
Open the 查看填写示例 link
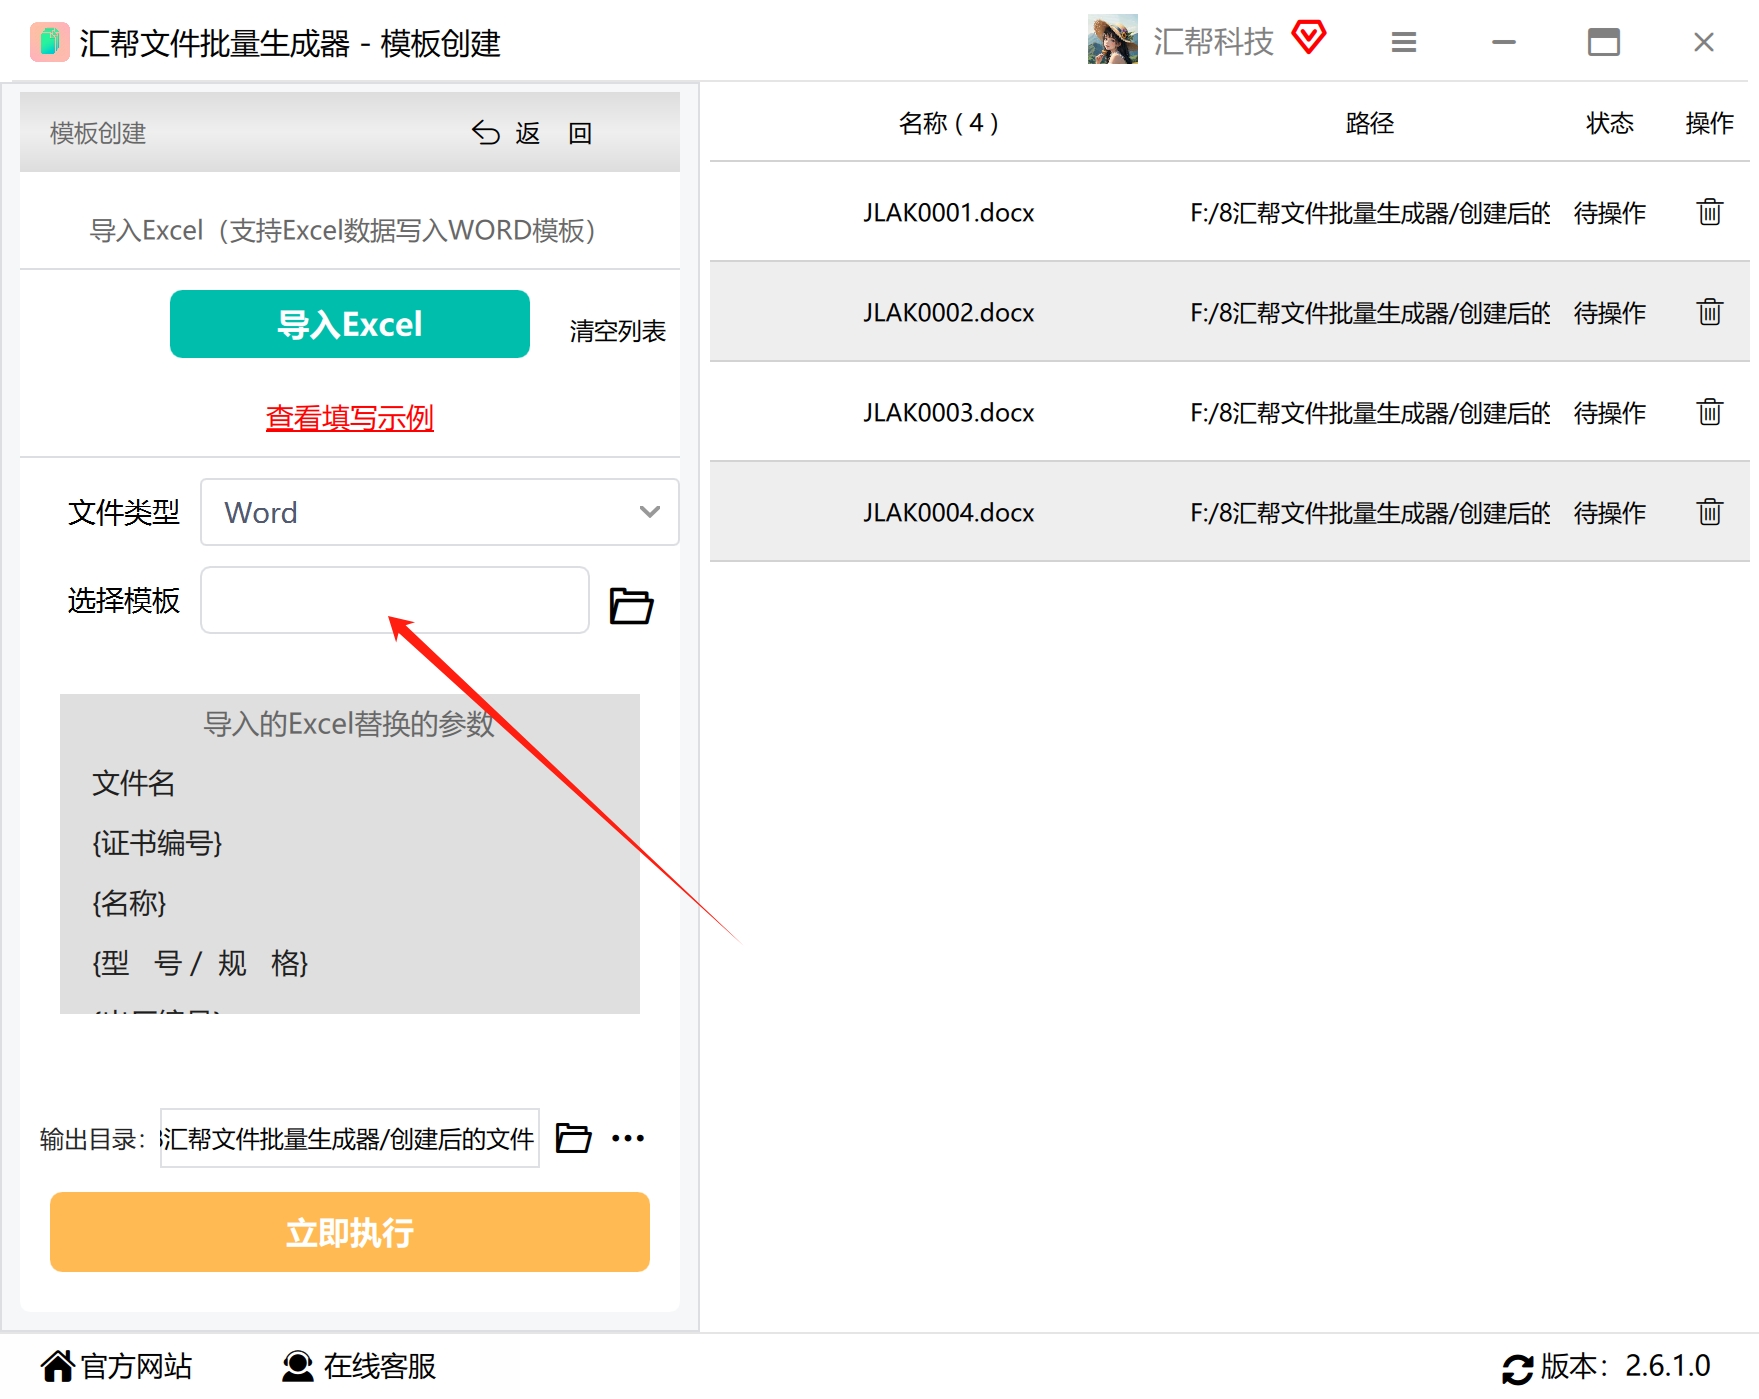coord(350,417)
